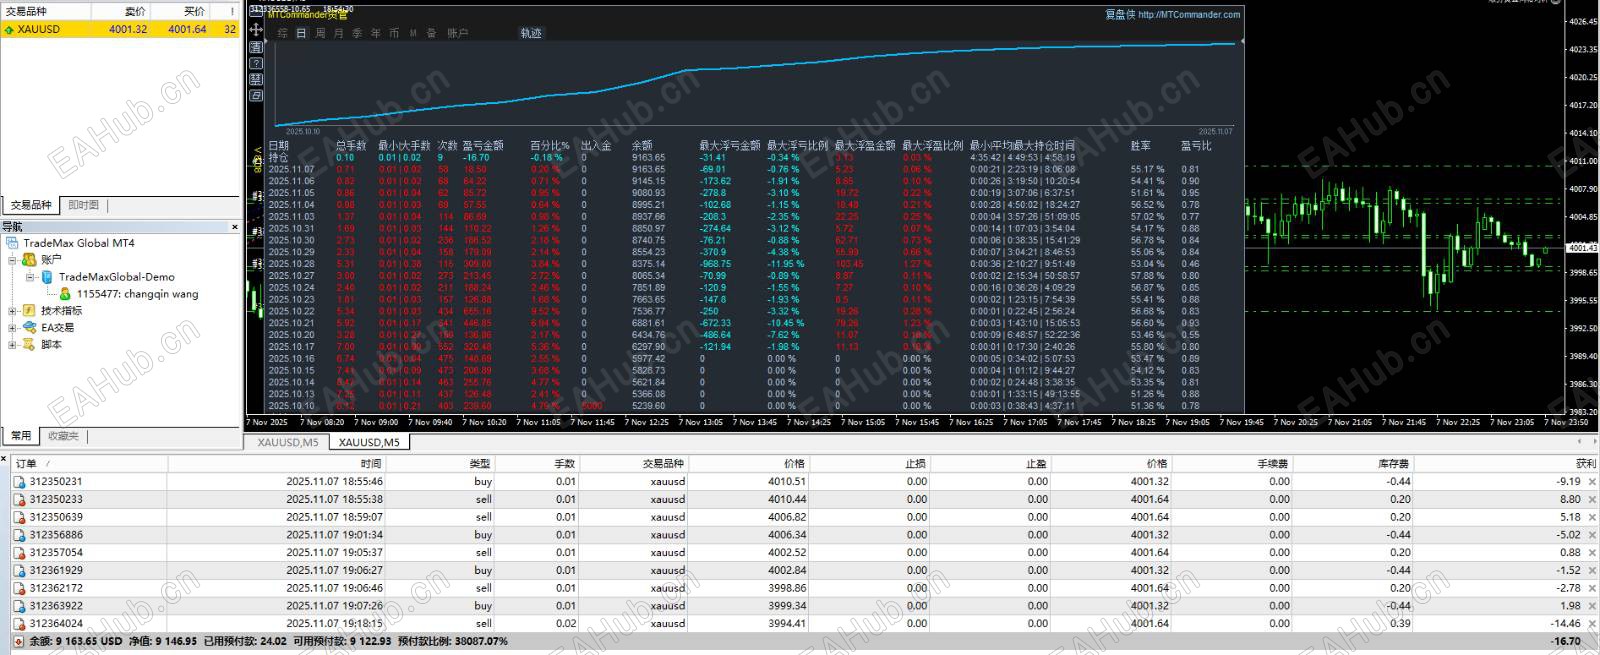The width and height of the screenshot is (1600, 655).
Task: Select the TradeMax Global MT4 tree item
Action: [79, 243]
